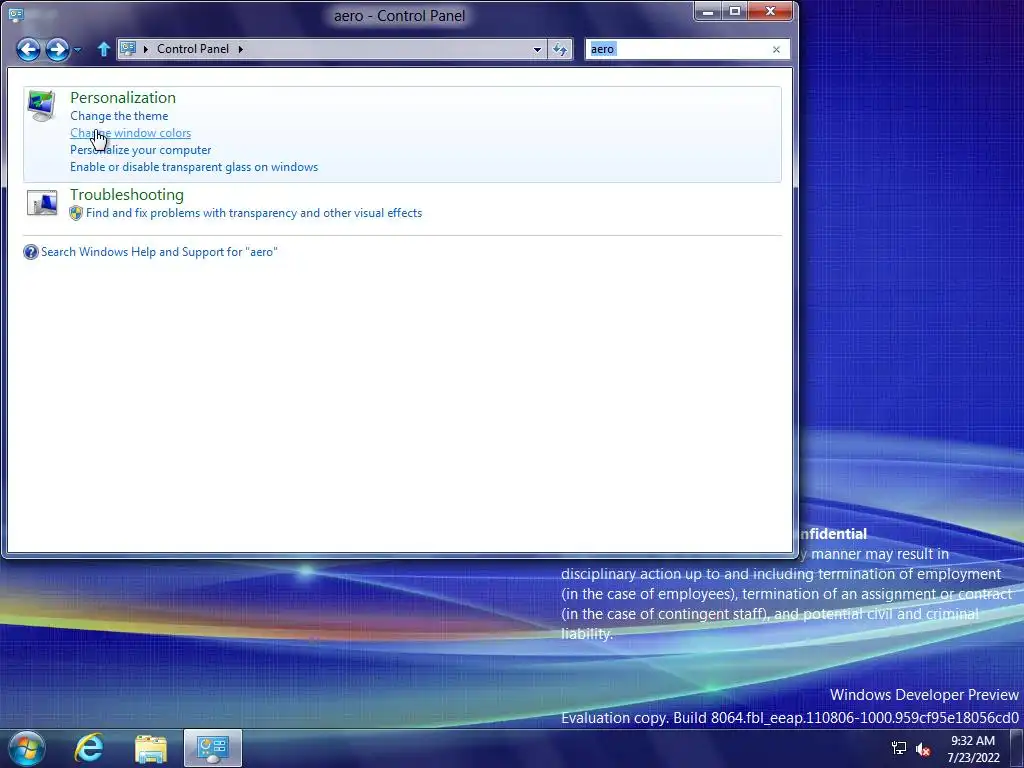1024x768 pixels.
Task: Expand the arrow after Control Panel breadcrumb
Action: [x=240, y=49]
